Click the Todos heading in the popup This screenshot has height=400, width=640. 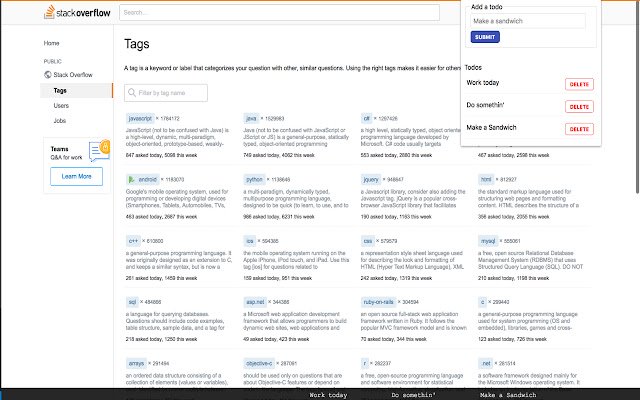pyautogui.click(x=473, y=68)
